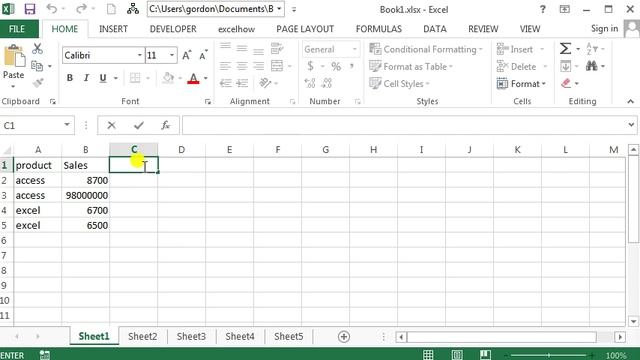Click the Clear eraser icon
Viewport: 640px width, 360px height.
[x=566, y=83]
